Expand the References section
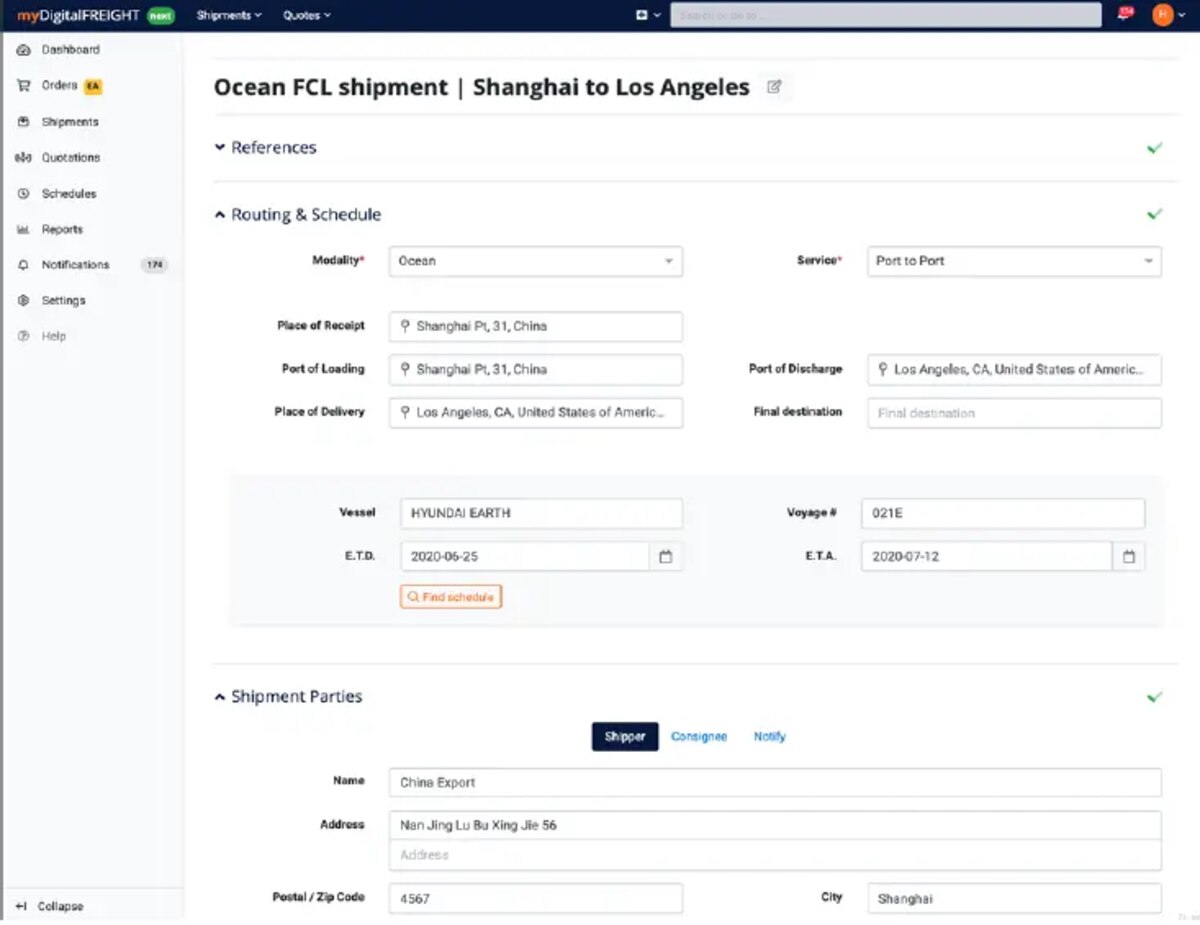1200x925 pixels. tap(266, 148)
